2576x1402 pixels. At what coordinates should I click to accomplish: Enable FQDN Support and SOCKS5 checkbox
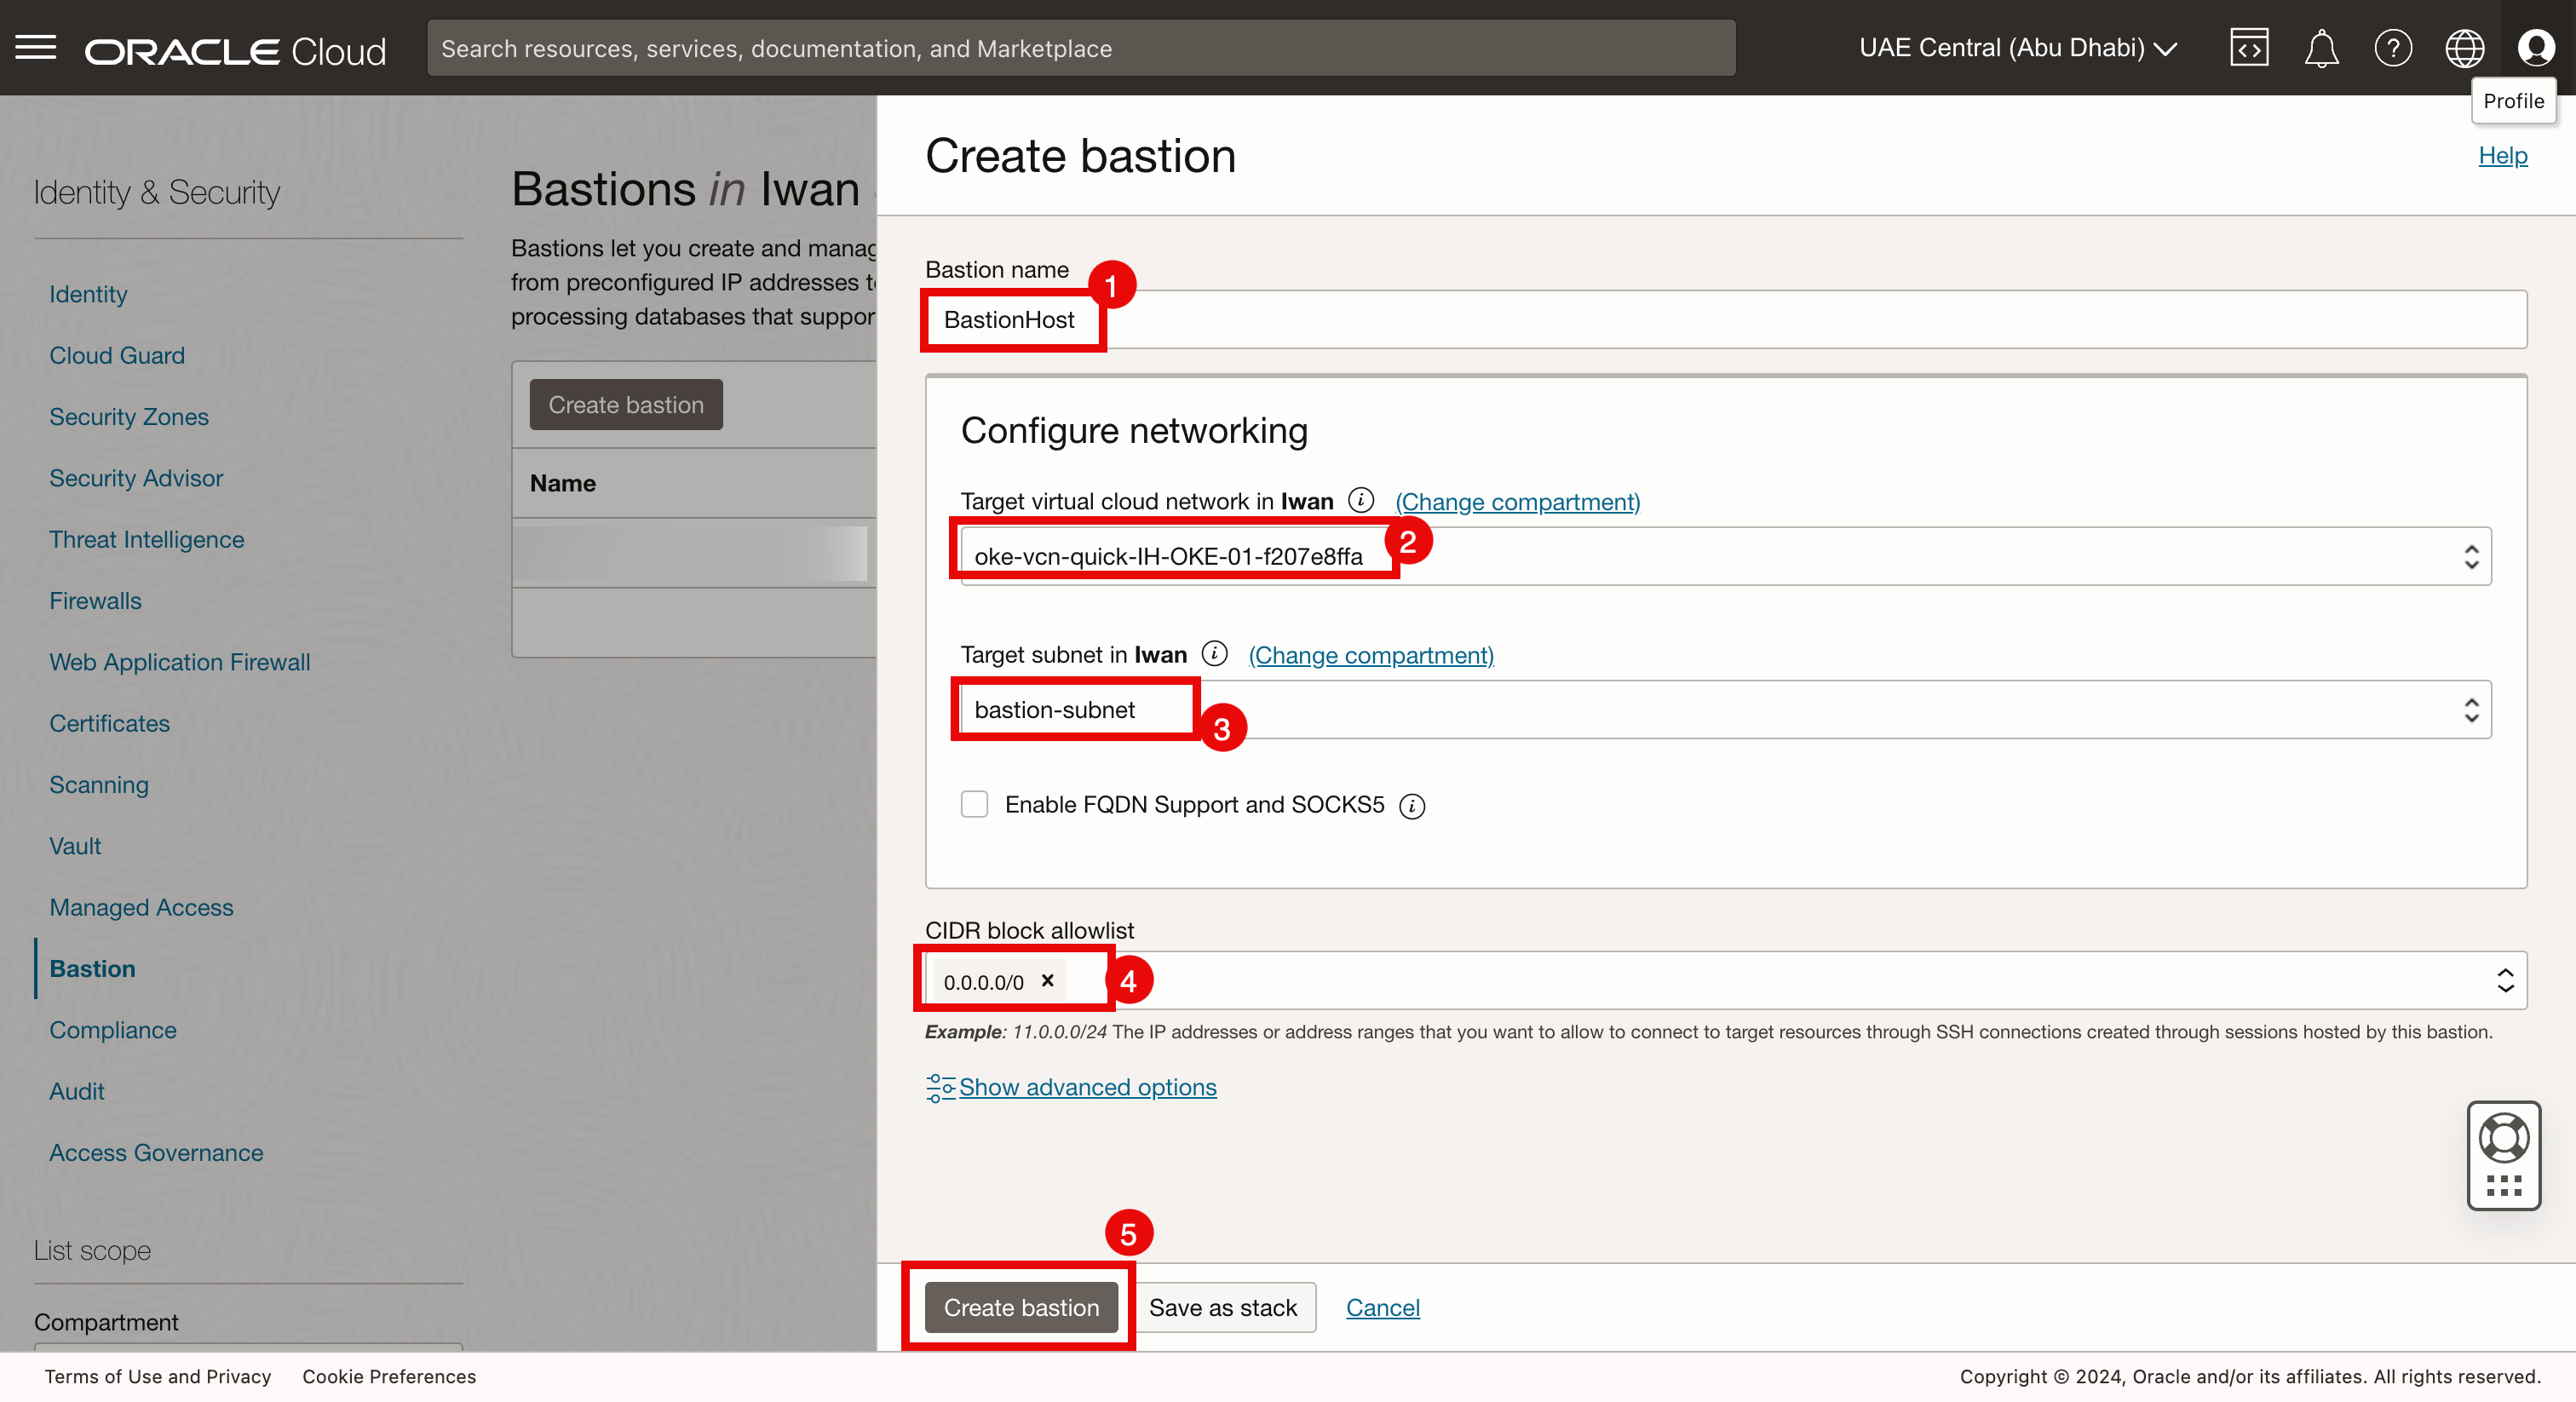[x=974, y=805]
